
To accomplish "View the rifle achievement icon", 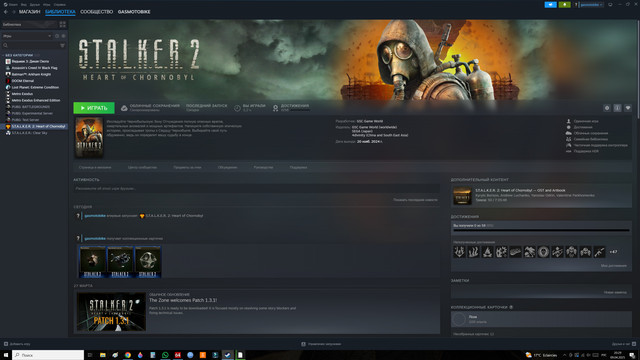I will tap(599, 252).
